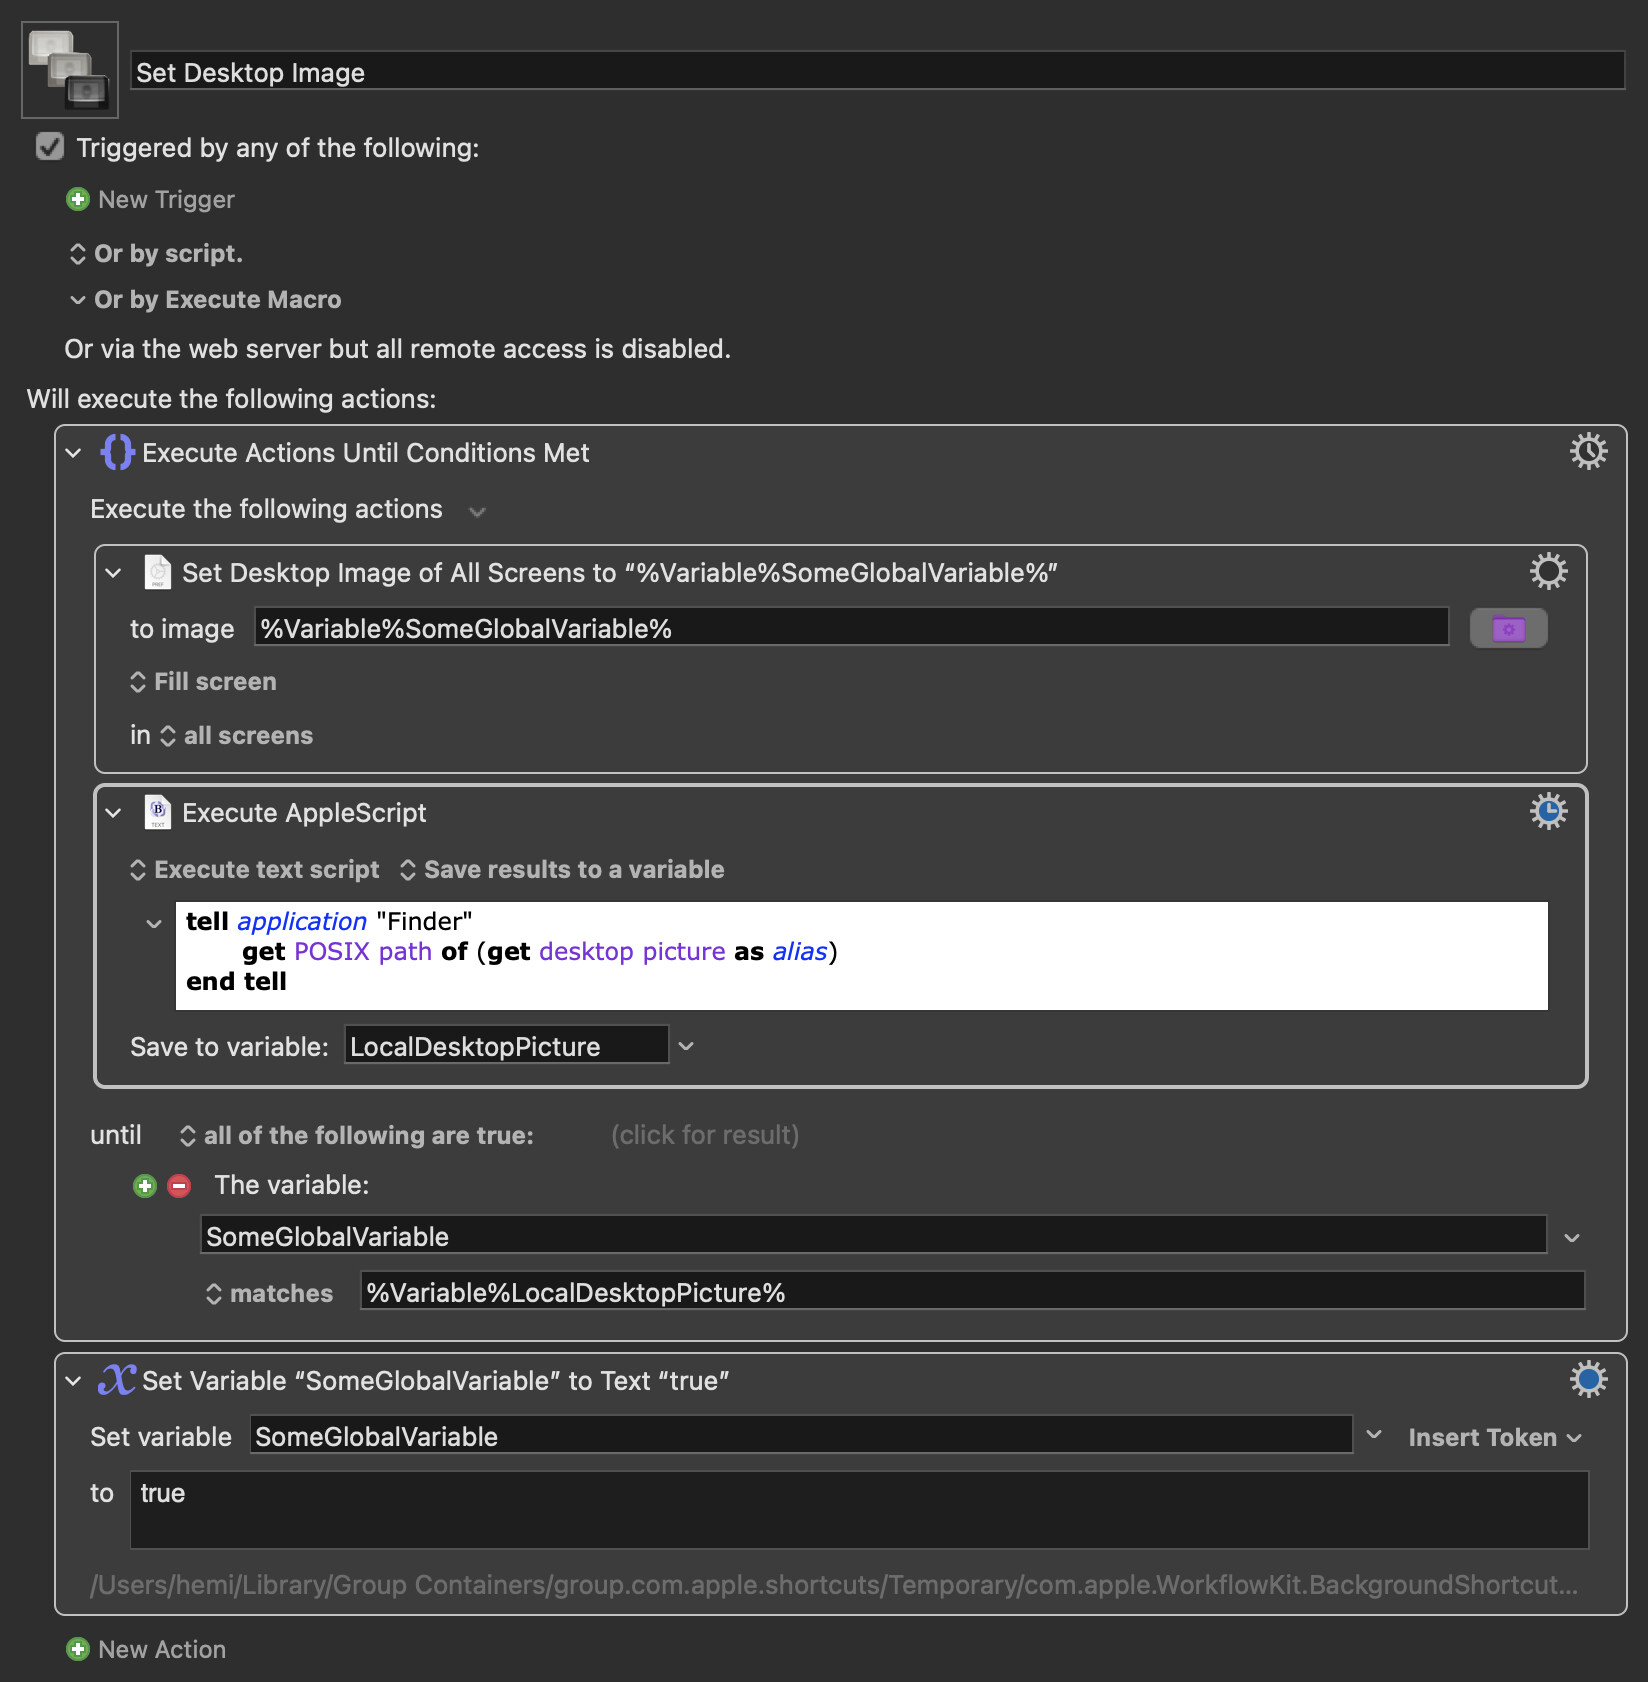This screenshot has height=1682, width=1648.
Task: Click '(click for result)' text
Action: coord(705,1136)
